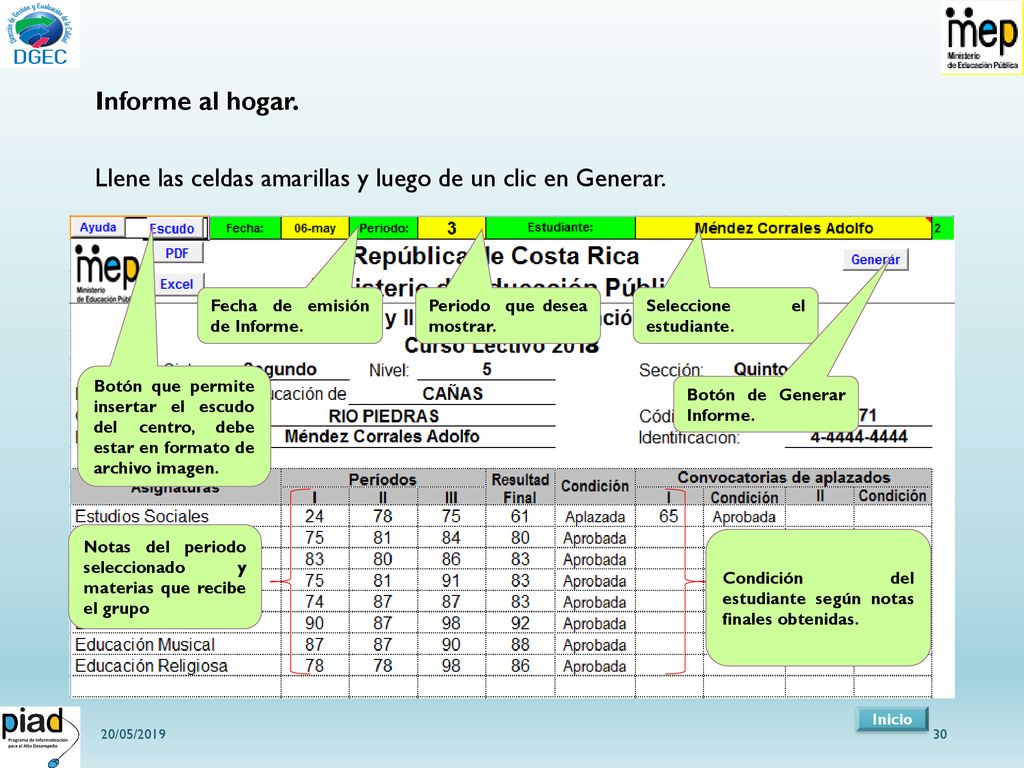Select the student cell Méndez Corrales Adolfo
The width and height of the screenshot is (1024, 768).
(x=784, y=228)
